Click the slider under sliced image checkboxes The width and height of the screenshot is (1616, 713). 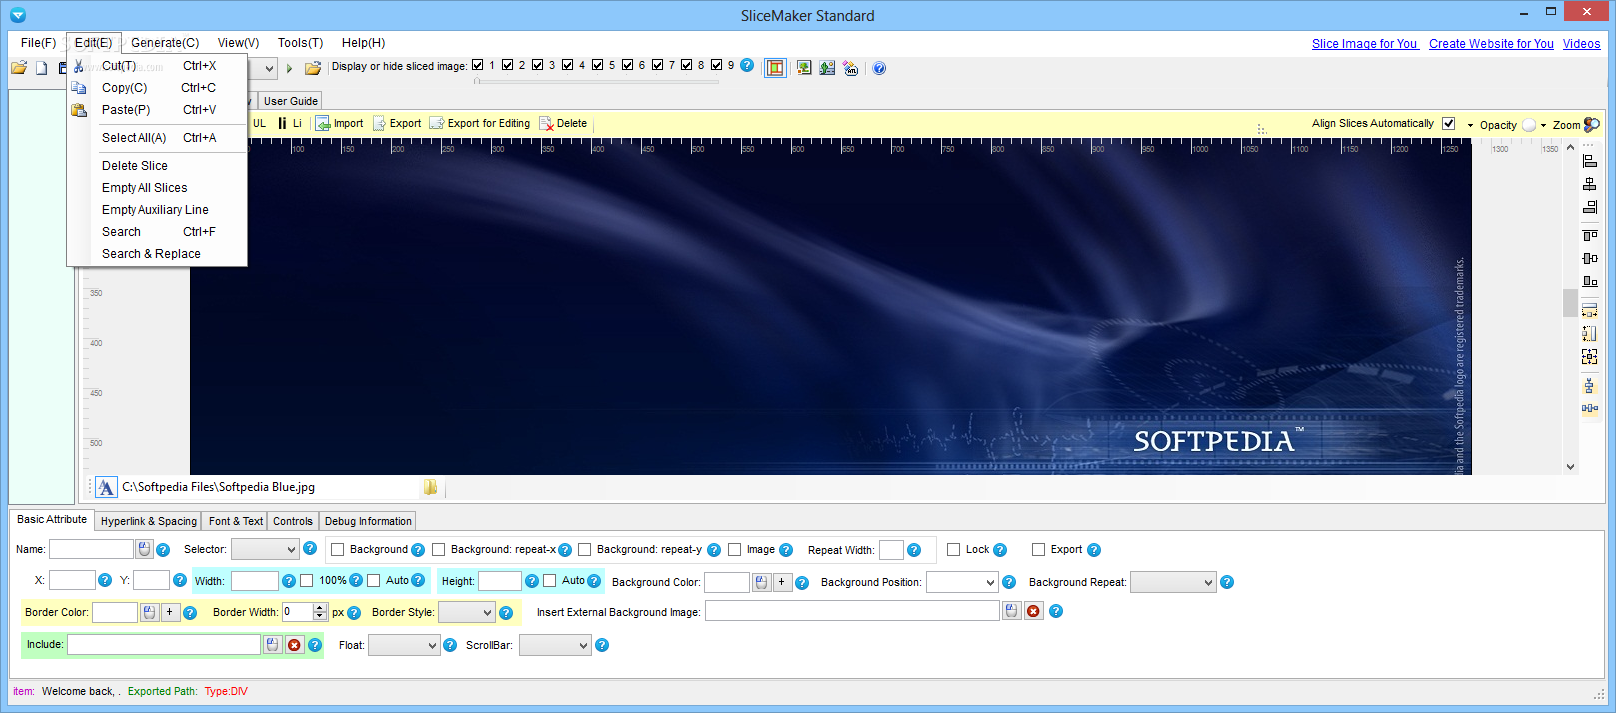pyautogui.click(x=595, y=82)
